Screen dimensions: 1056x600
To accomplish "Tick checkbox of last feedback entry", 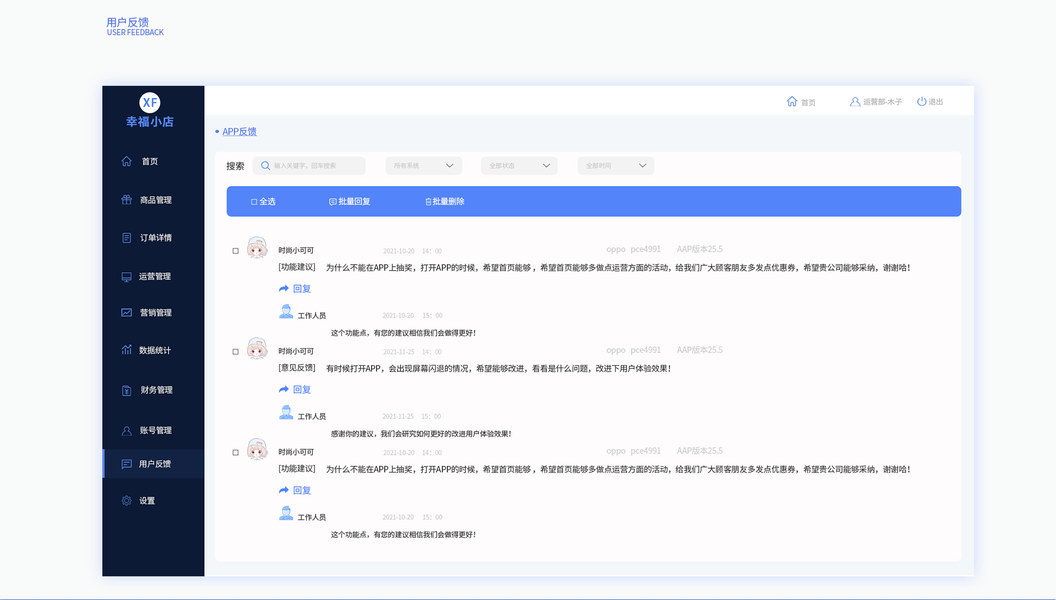I will coord(236,453).
